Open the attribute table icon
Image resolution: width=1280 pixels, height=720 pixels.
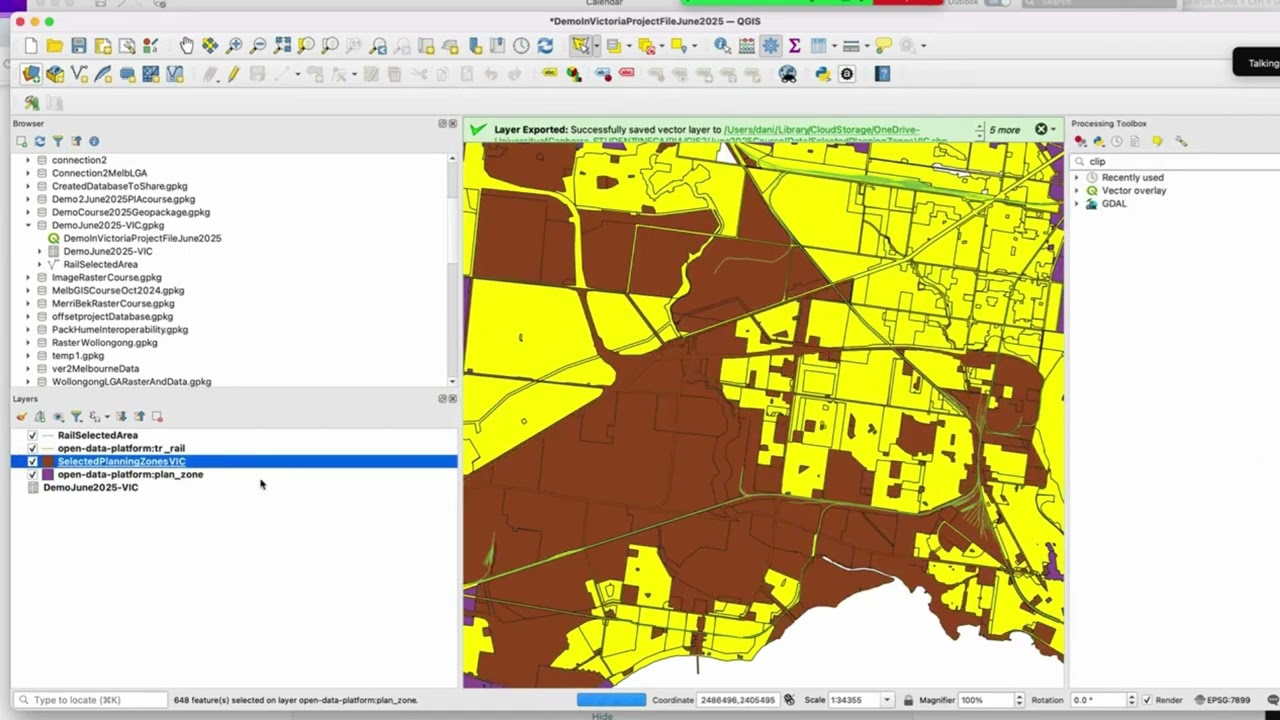(746, 46)
